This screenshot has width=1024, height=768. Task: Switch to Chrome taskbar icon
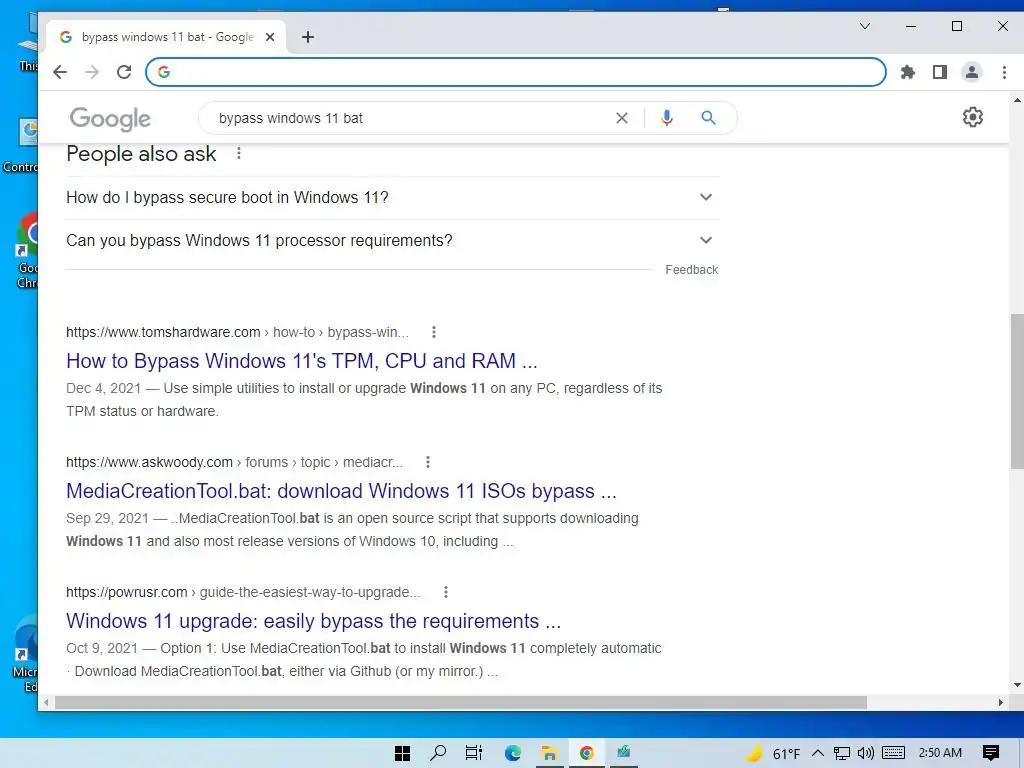click(x=586, y=753)
